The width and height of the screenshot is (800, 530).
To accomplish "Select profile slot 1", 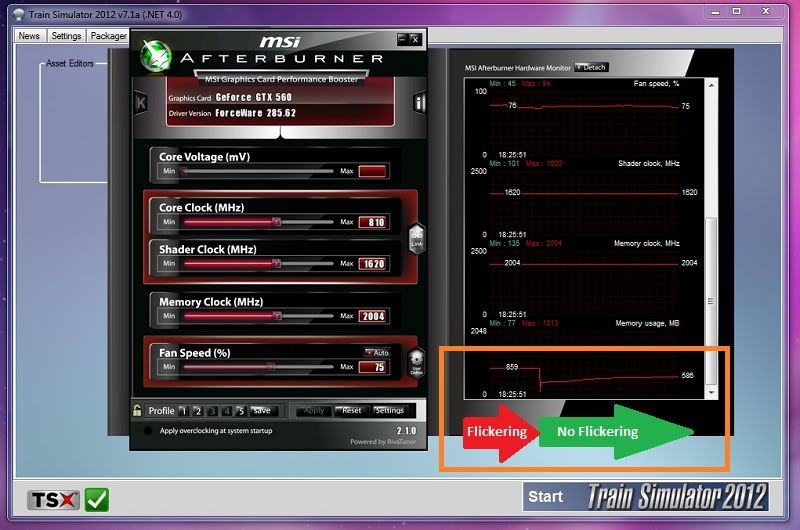I will 184,411.
